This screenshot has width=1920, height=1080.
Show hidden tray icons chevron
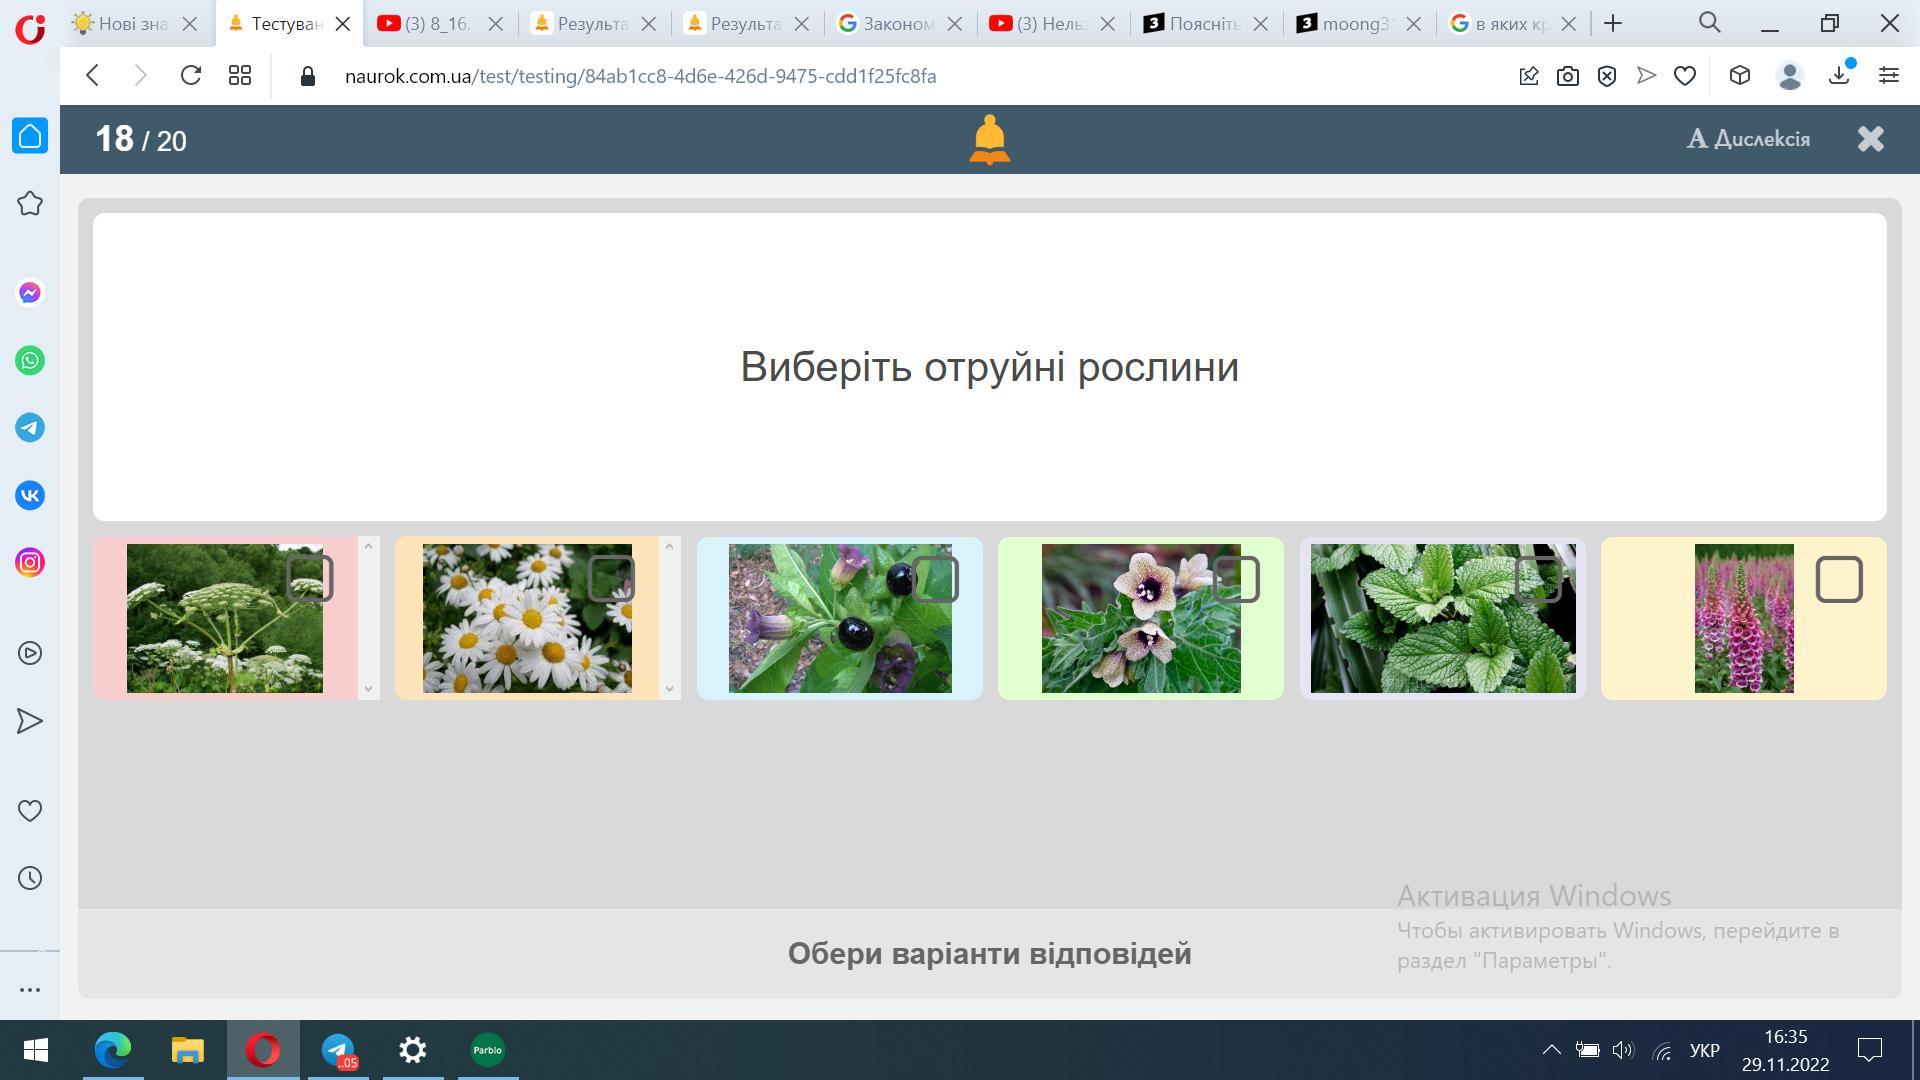pyautogui.click(x=1551, y=1050)
